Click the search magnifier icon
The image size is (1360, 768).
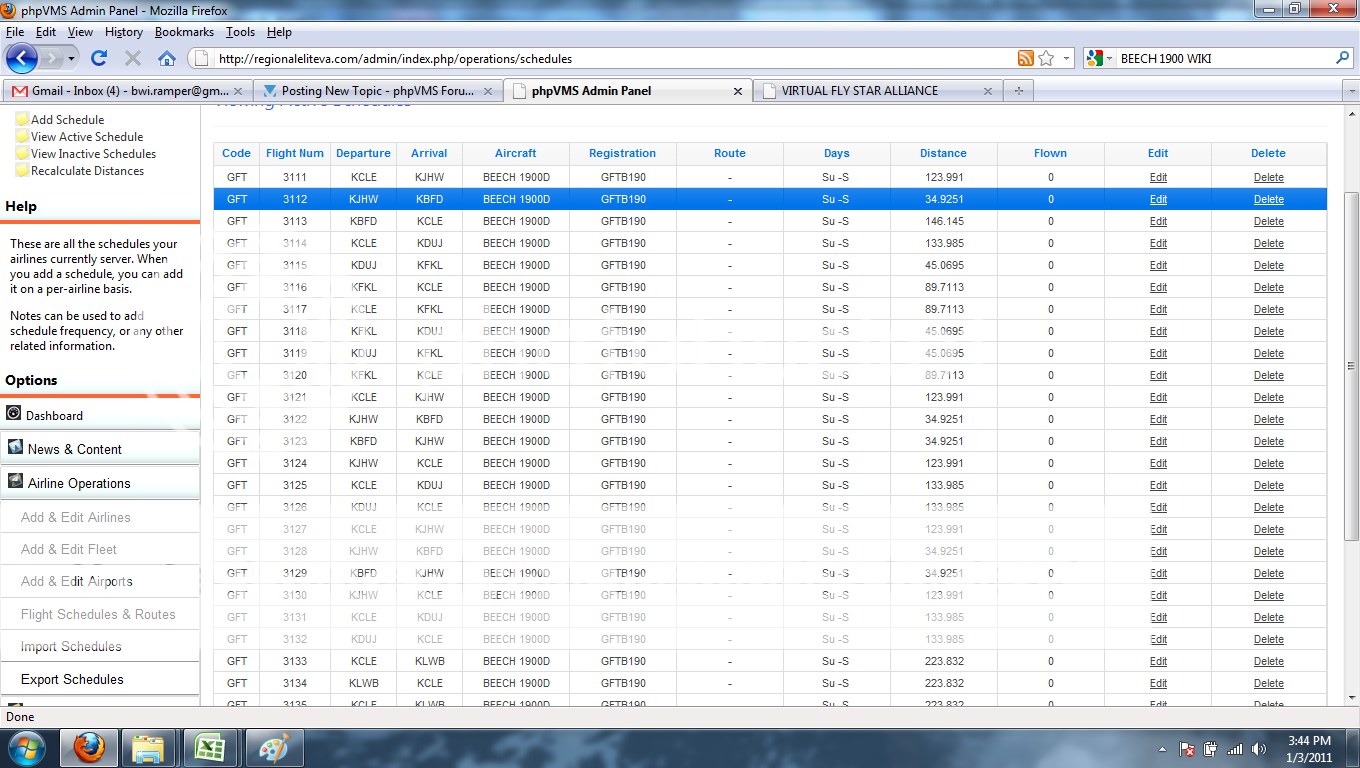(1343, 58)
